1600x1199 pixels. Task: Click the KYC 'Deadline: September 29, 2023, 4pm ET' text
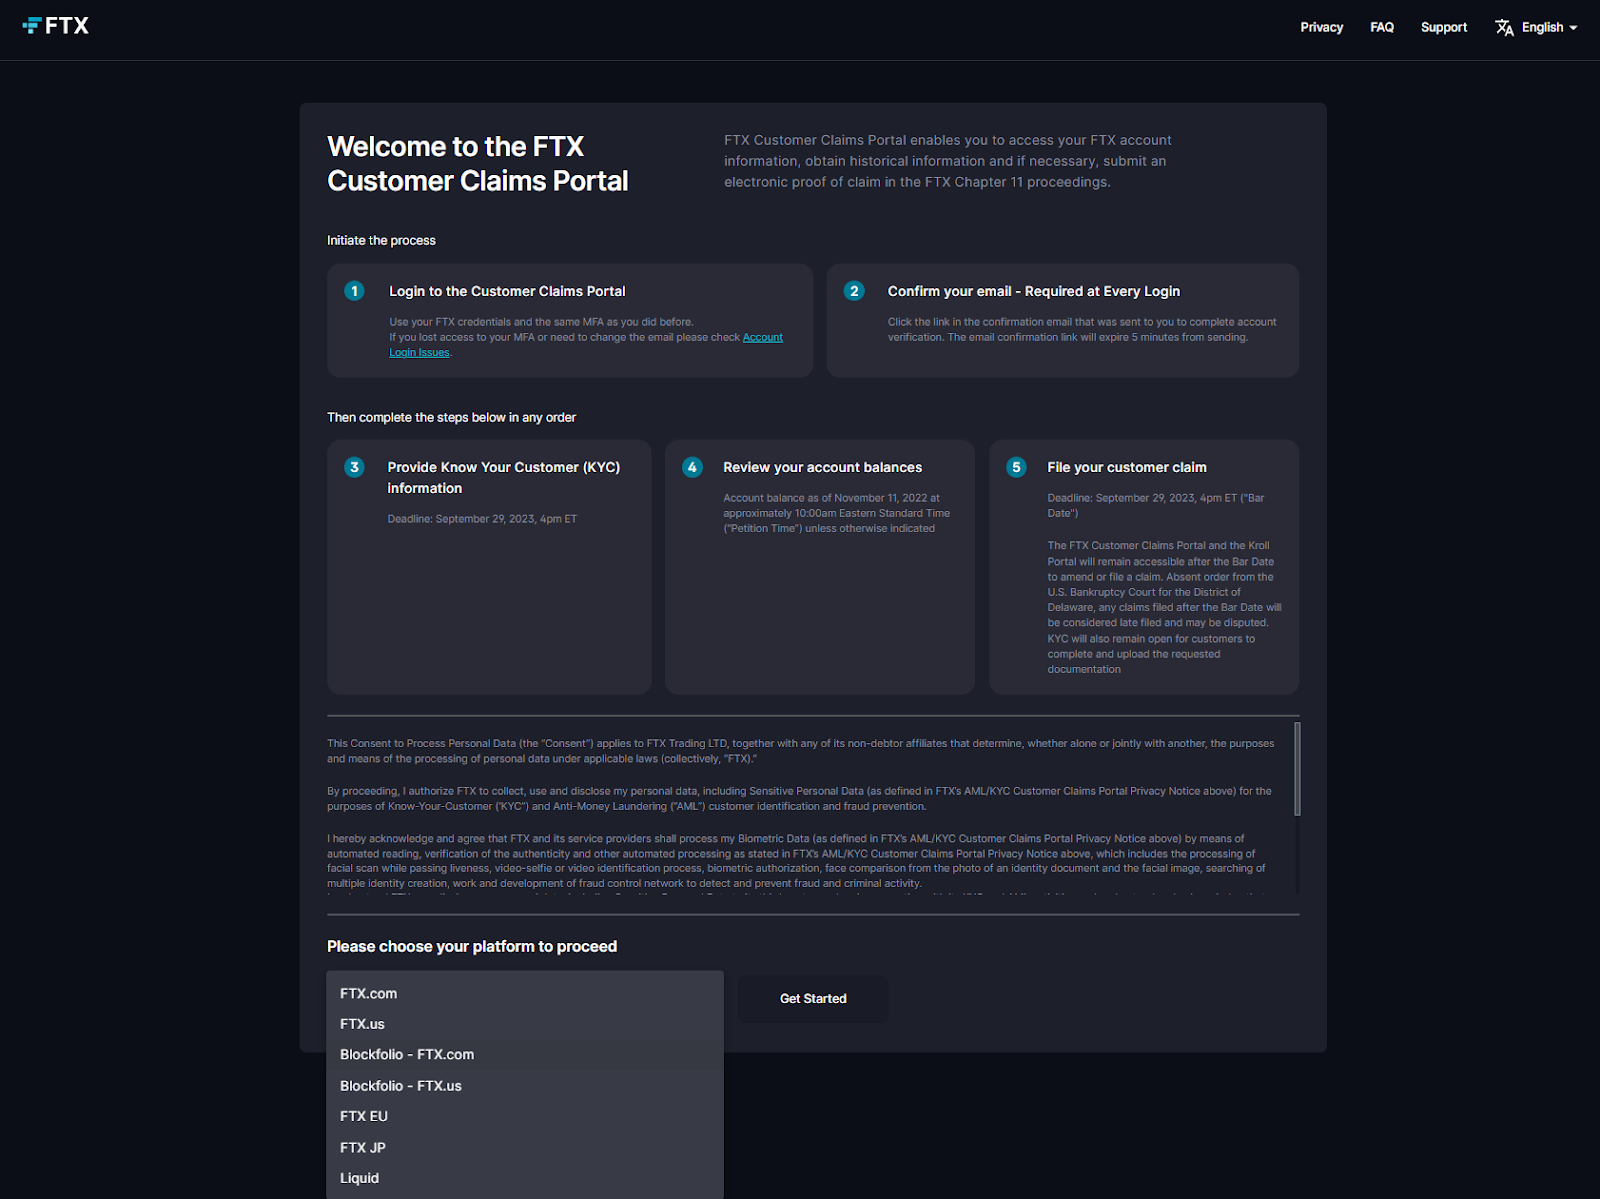[482, 519]
